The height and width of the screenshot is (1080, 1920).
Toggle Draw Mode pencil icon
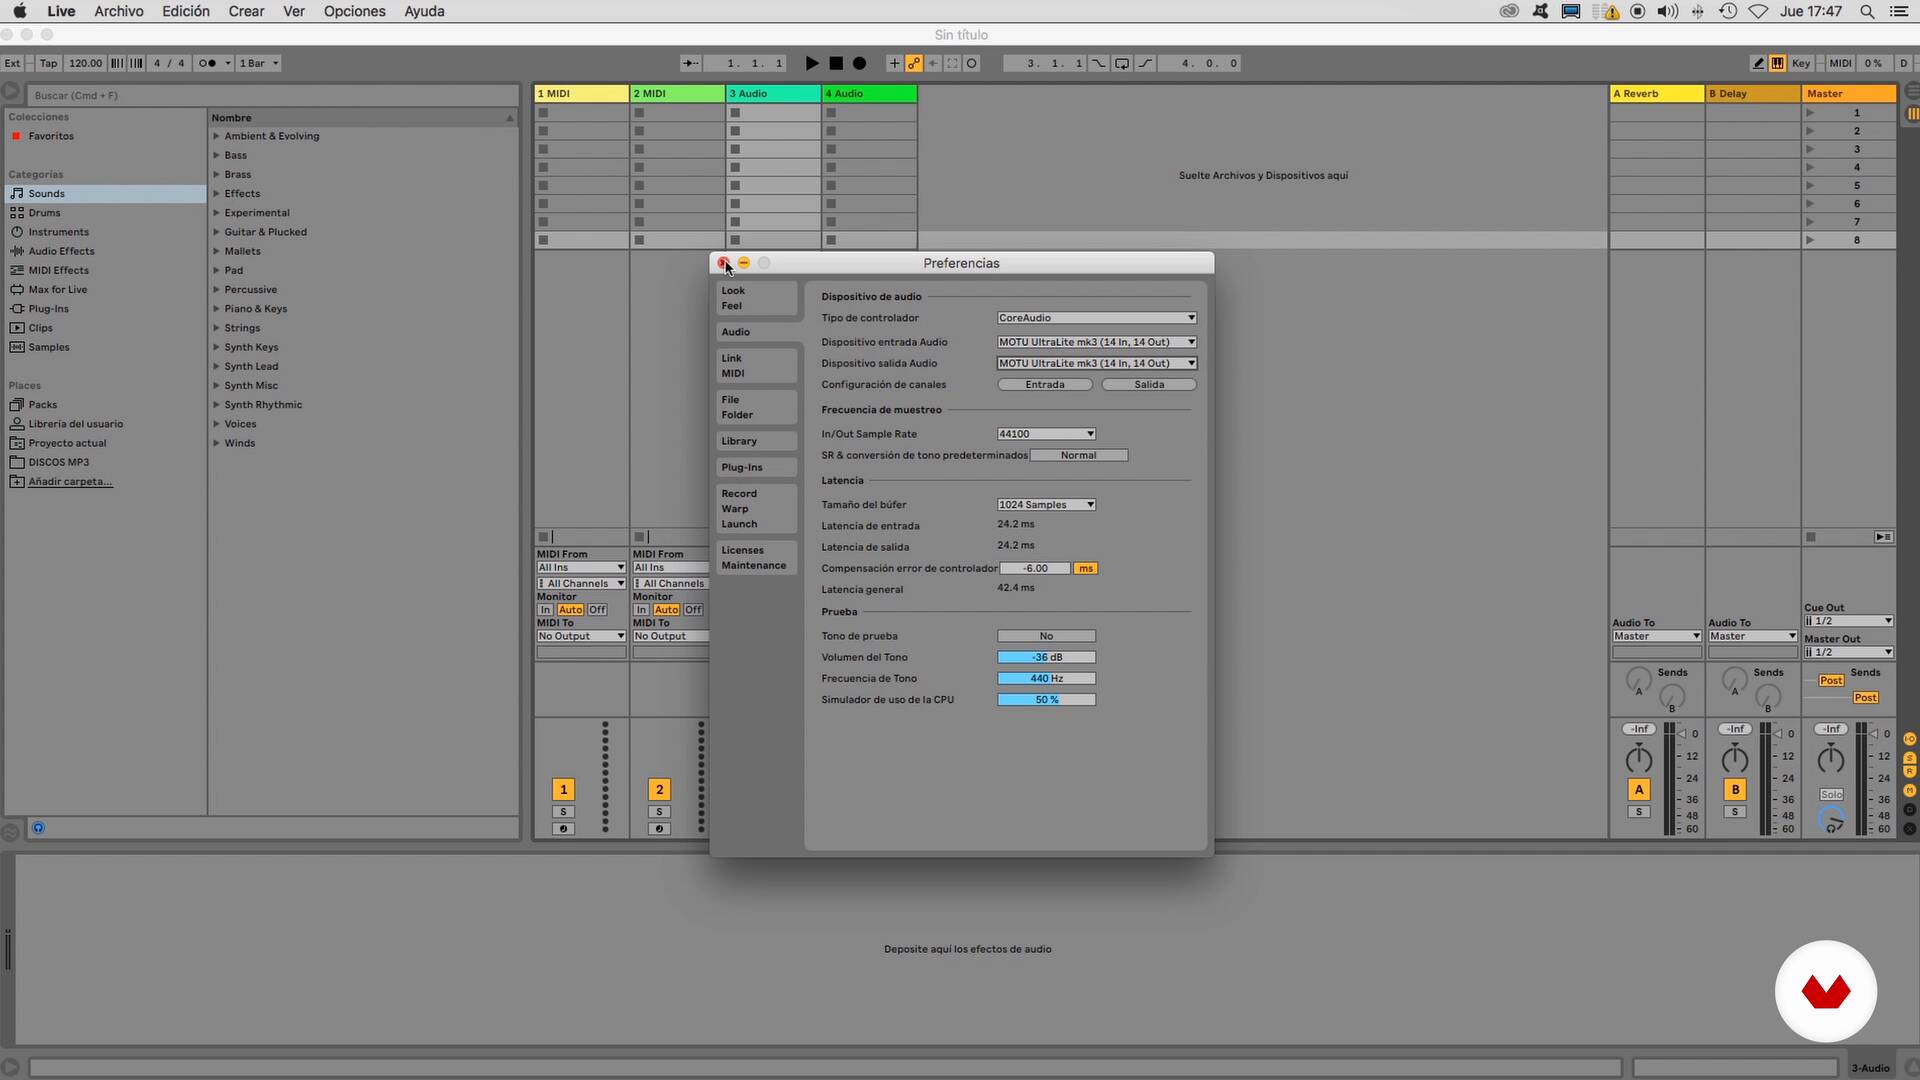click(x=1758, y=63)
